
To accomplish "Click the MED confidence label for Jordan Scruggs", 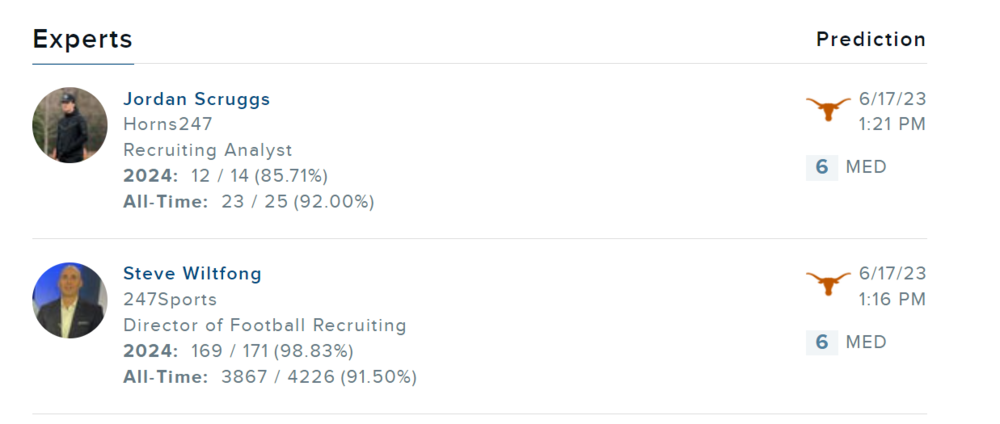I will click(866, 167).
